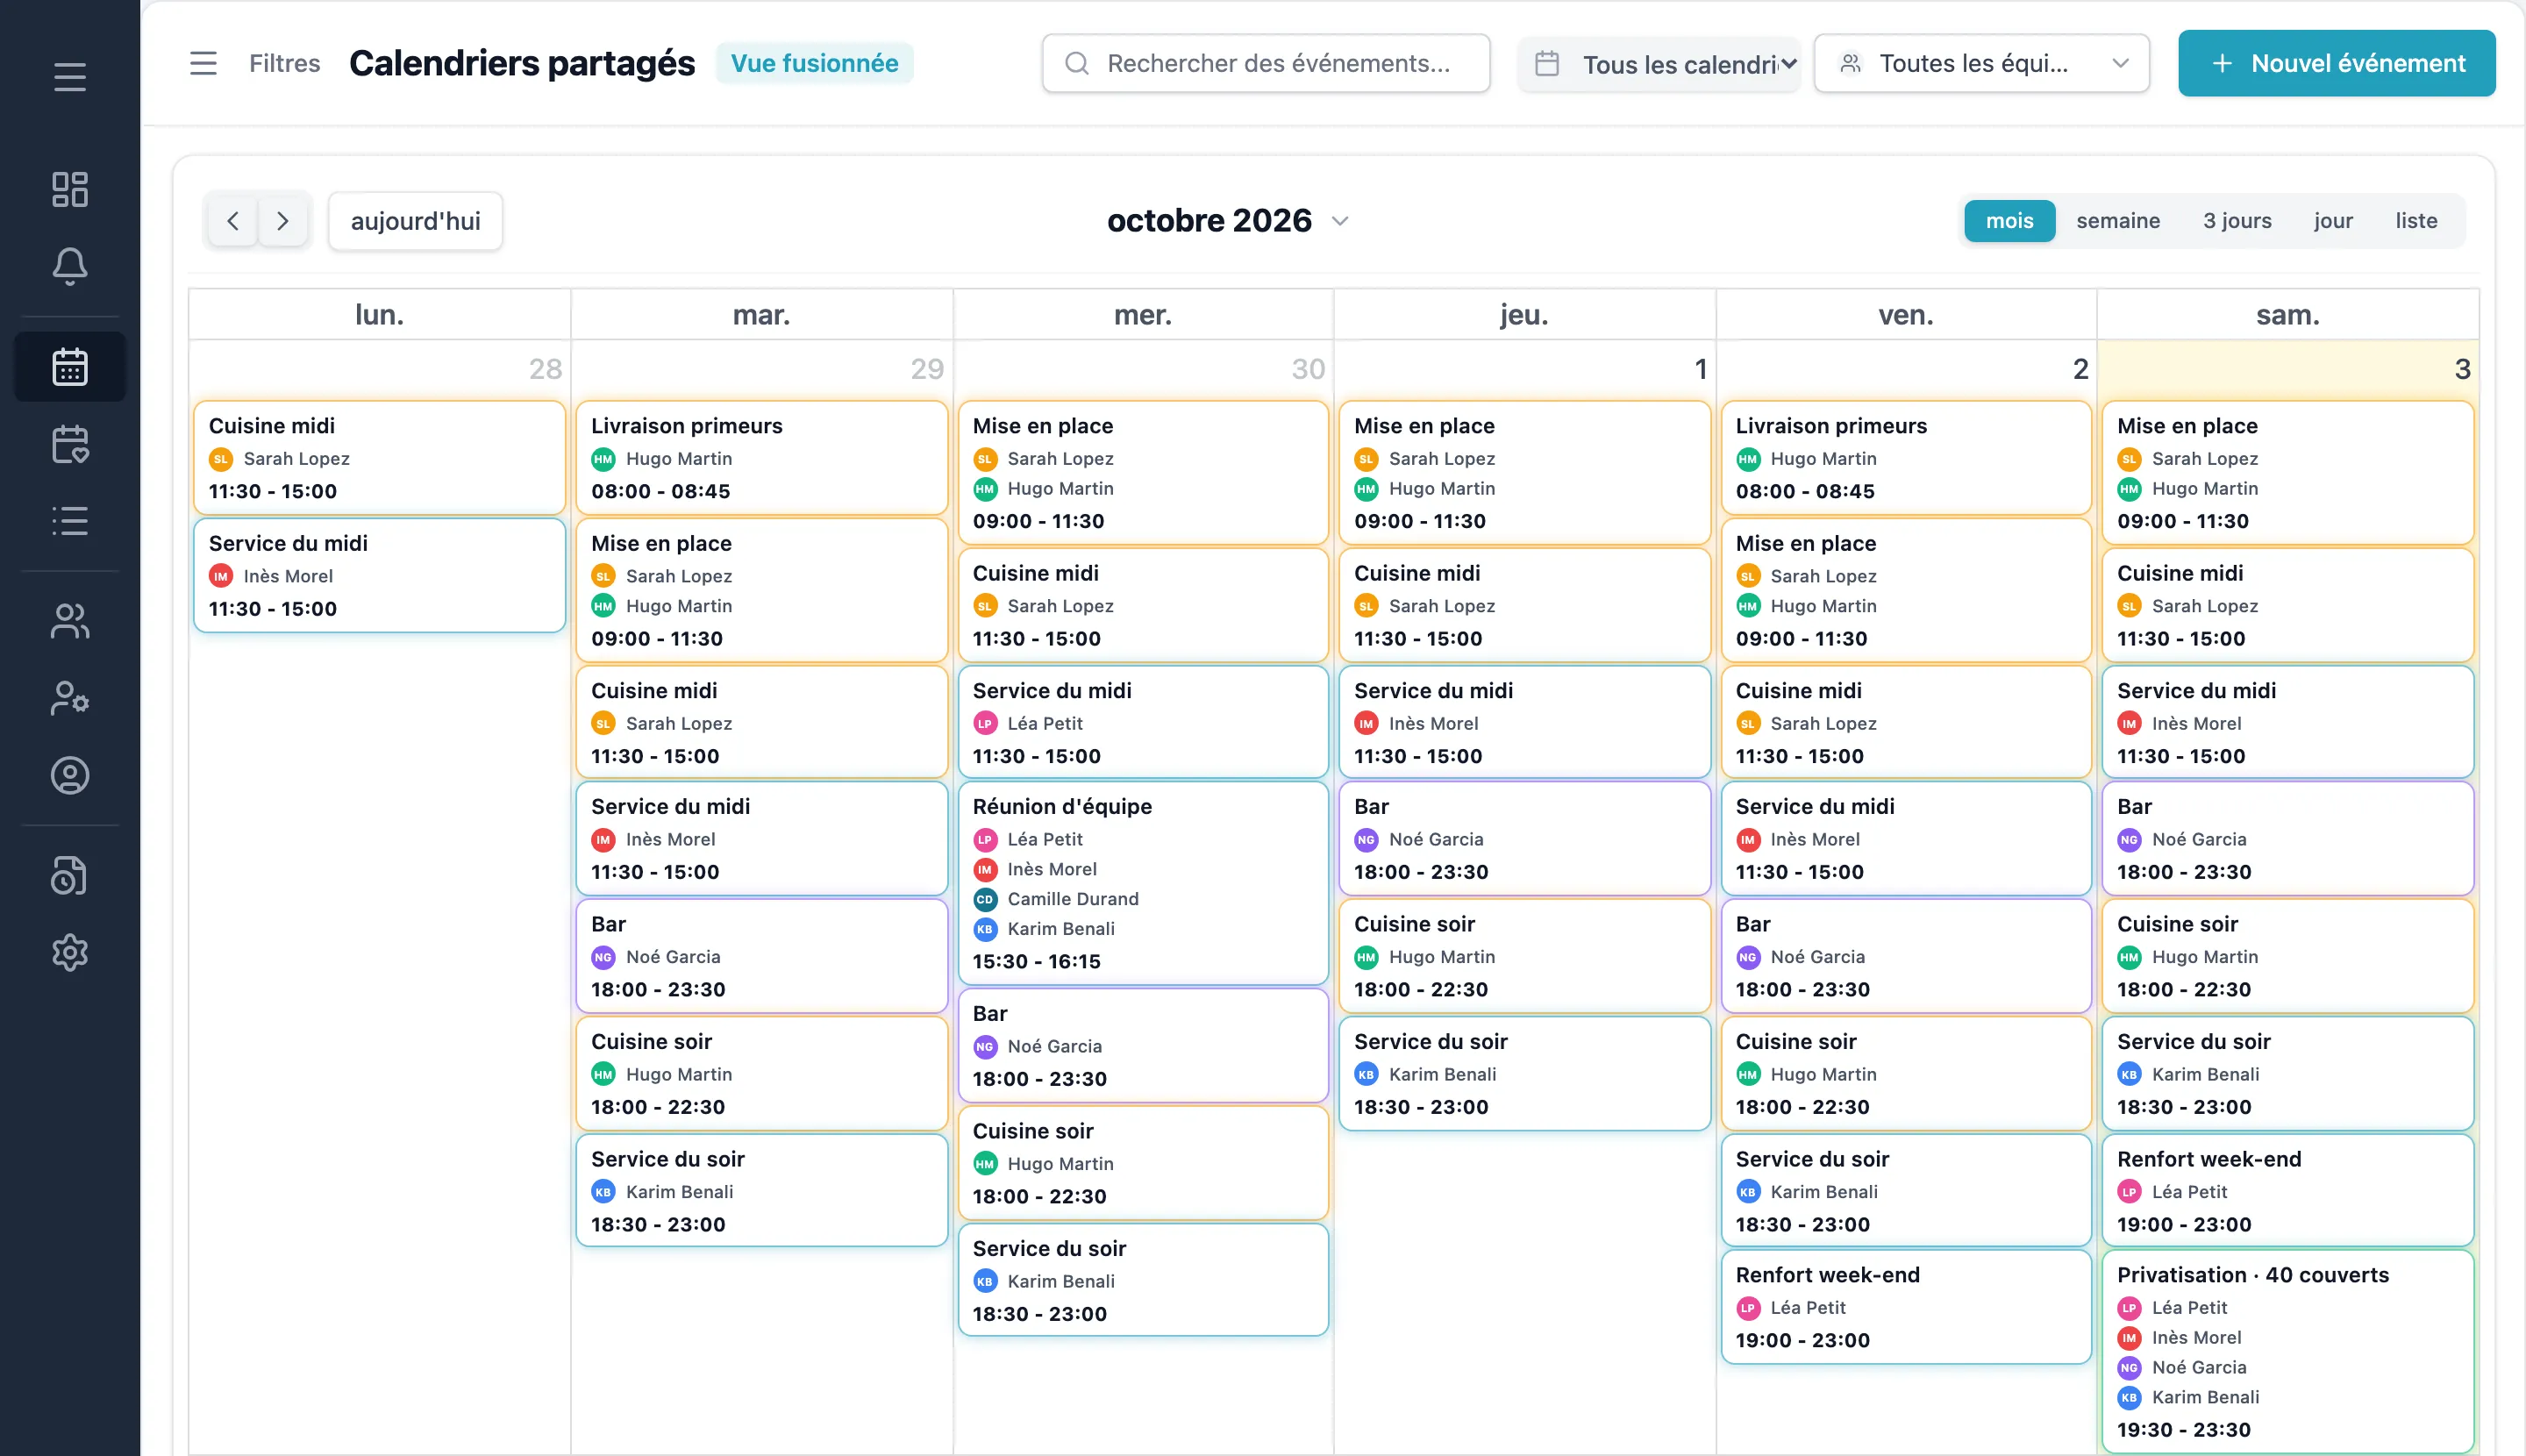The image size is (2526, 1456).
Task: Open notifications bell in sidebar
Action: pyautogui.click(x=69, y=266)
